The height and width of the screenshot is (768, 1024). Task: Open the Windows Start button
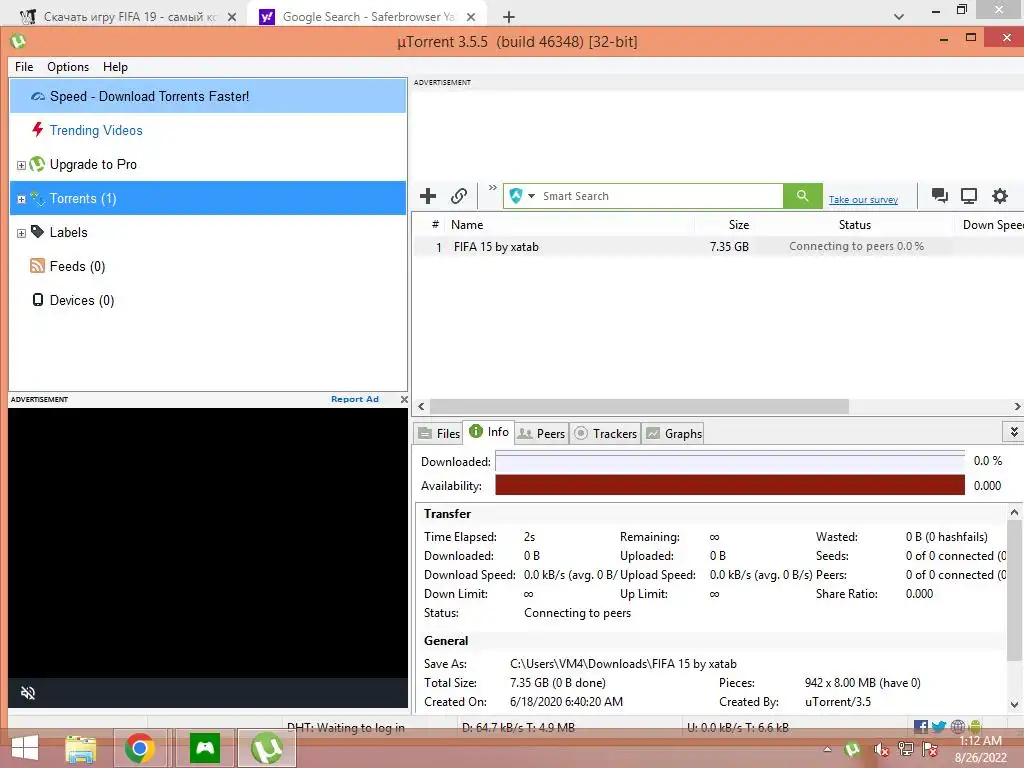click(x=24, y=748)
